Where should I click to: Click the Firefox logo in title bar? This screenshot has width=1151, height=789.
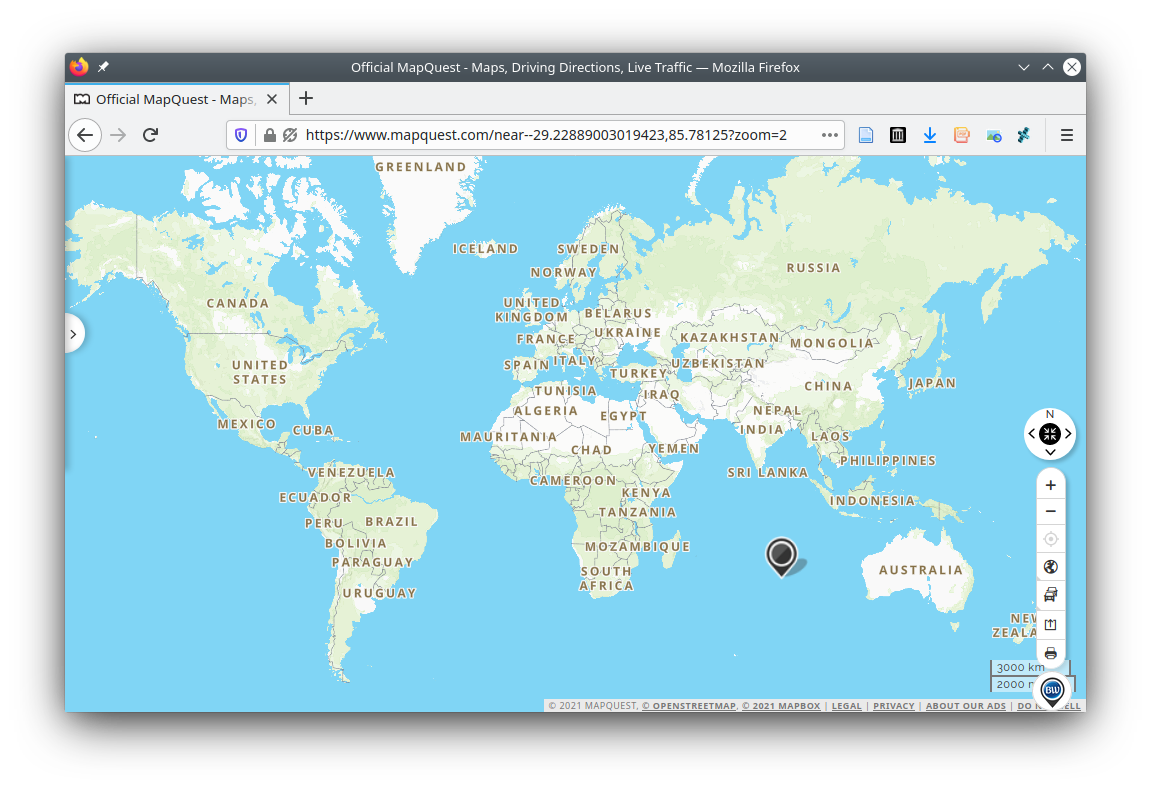coord(79,67)
